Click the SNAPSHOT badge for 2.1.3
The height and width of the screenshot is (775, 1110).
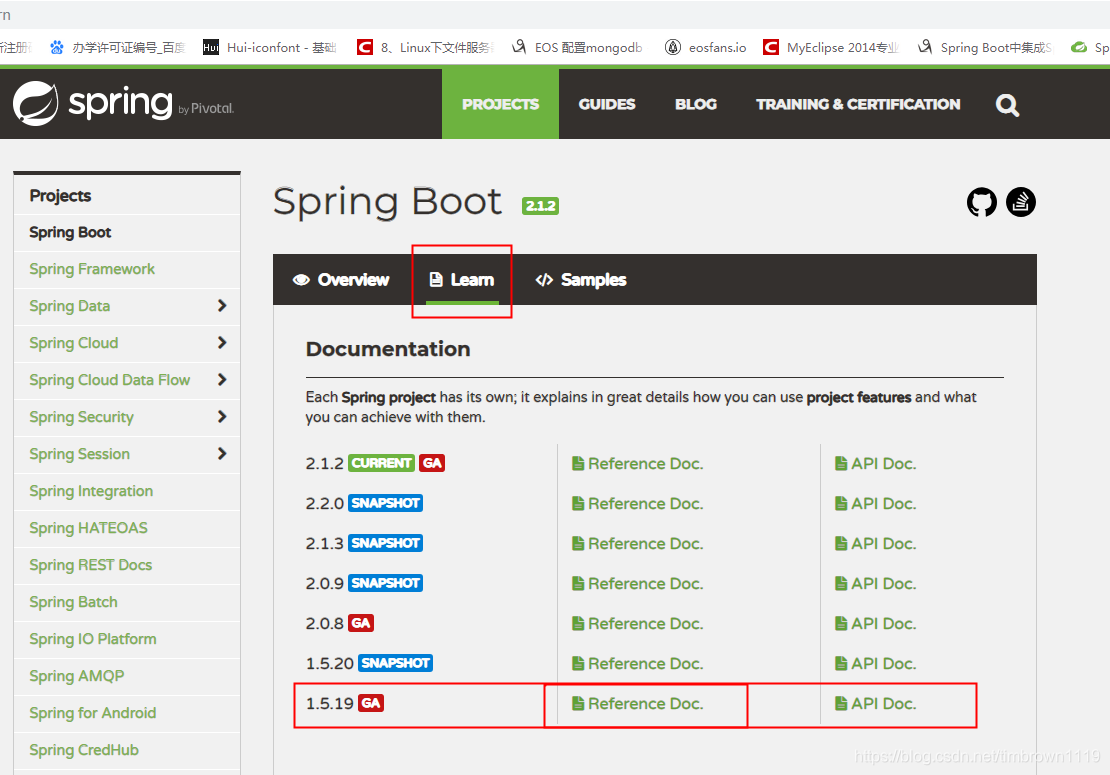pyautogui.click(x=386, y=543)
